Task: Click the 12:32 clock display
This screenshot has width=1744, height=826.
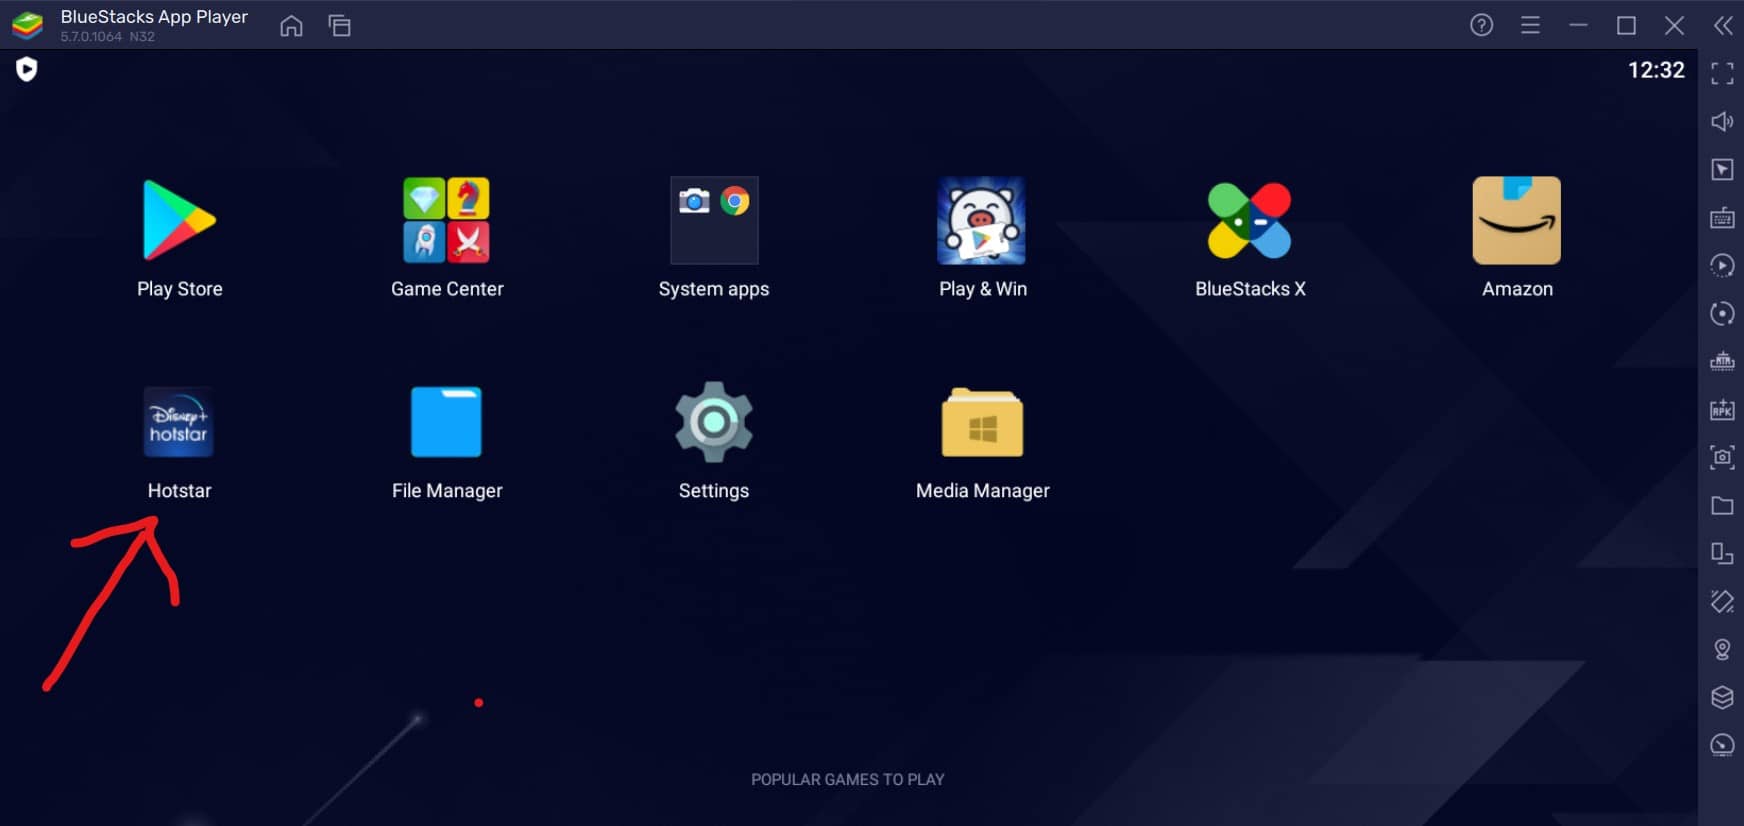Action: pyautogui.click(x=1656, y=70)
